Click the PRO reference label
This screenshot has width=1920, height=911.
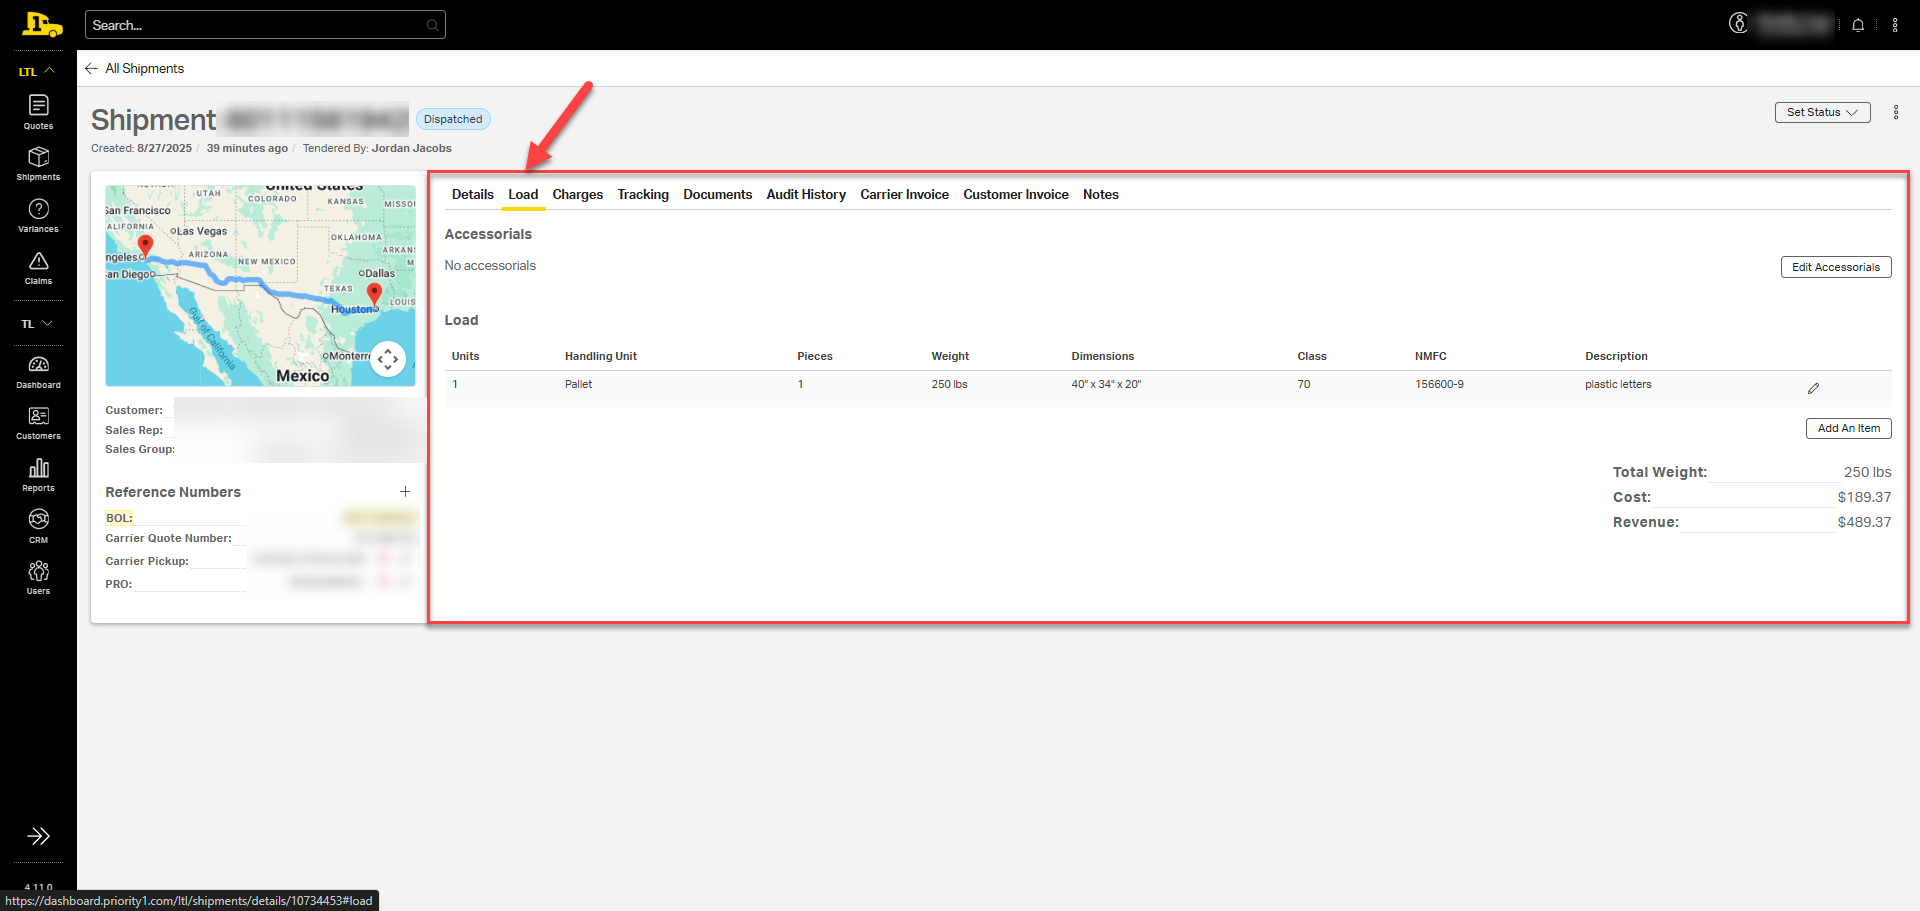(x=119, y=584)
